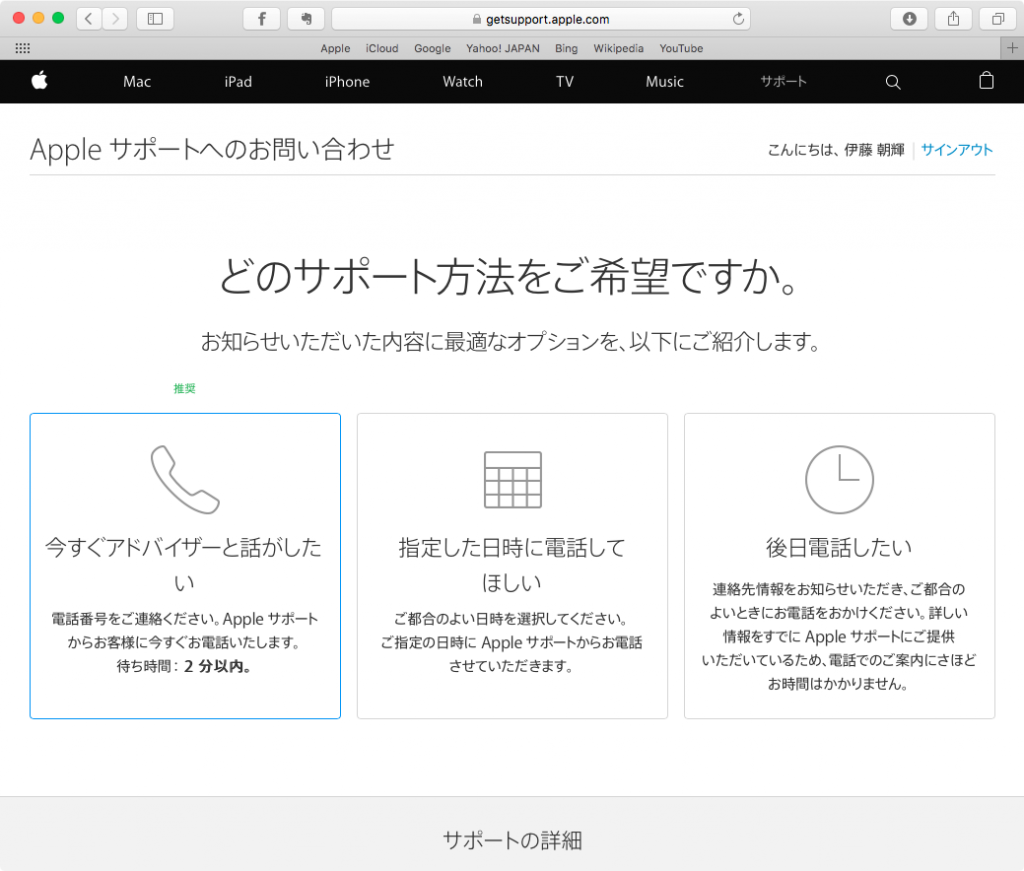Viewport: 1024px width, 871px height.
Task: Click the clock icon
Action: point(839,480)
